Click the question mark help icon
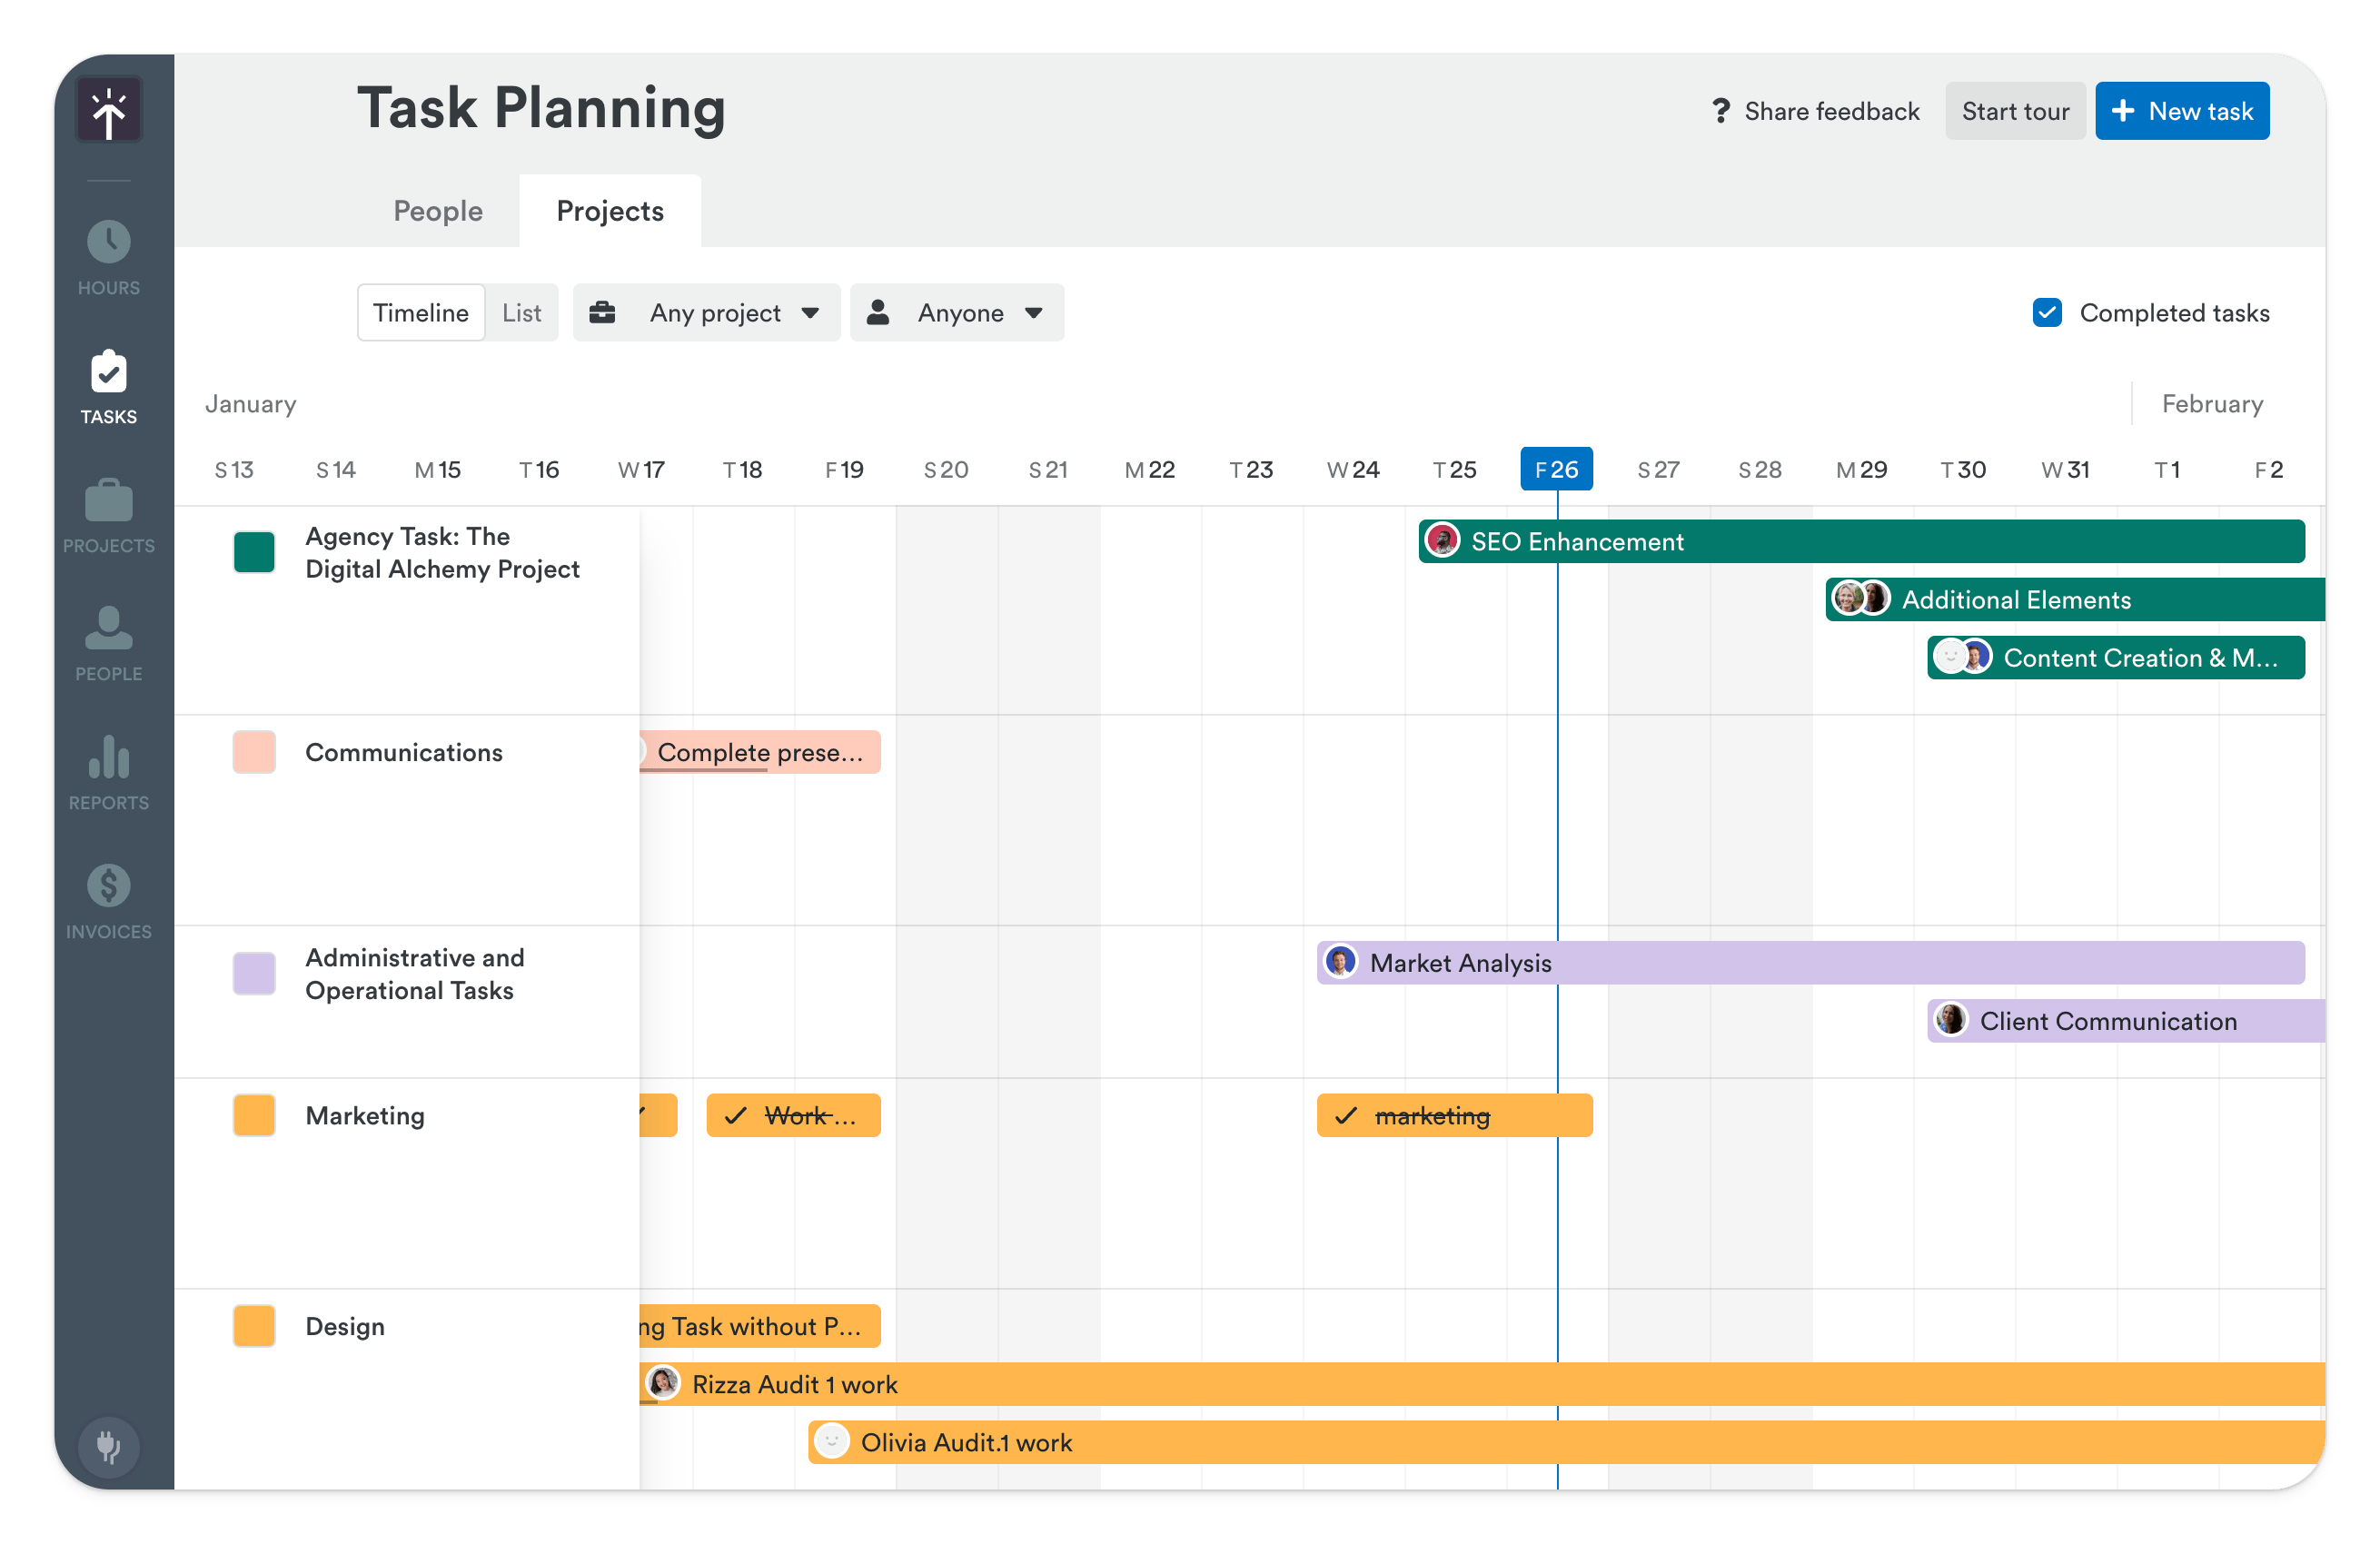This screenshot has width=2380, height=1544. pyautogui.click(x=1721, y=110)
